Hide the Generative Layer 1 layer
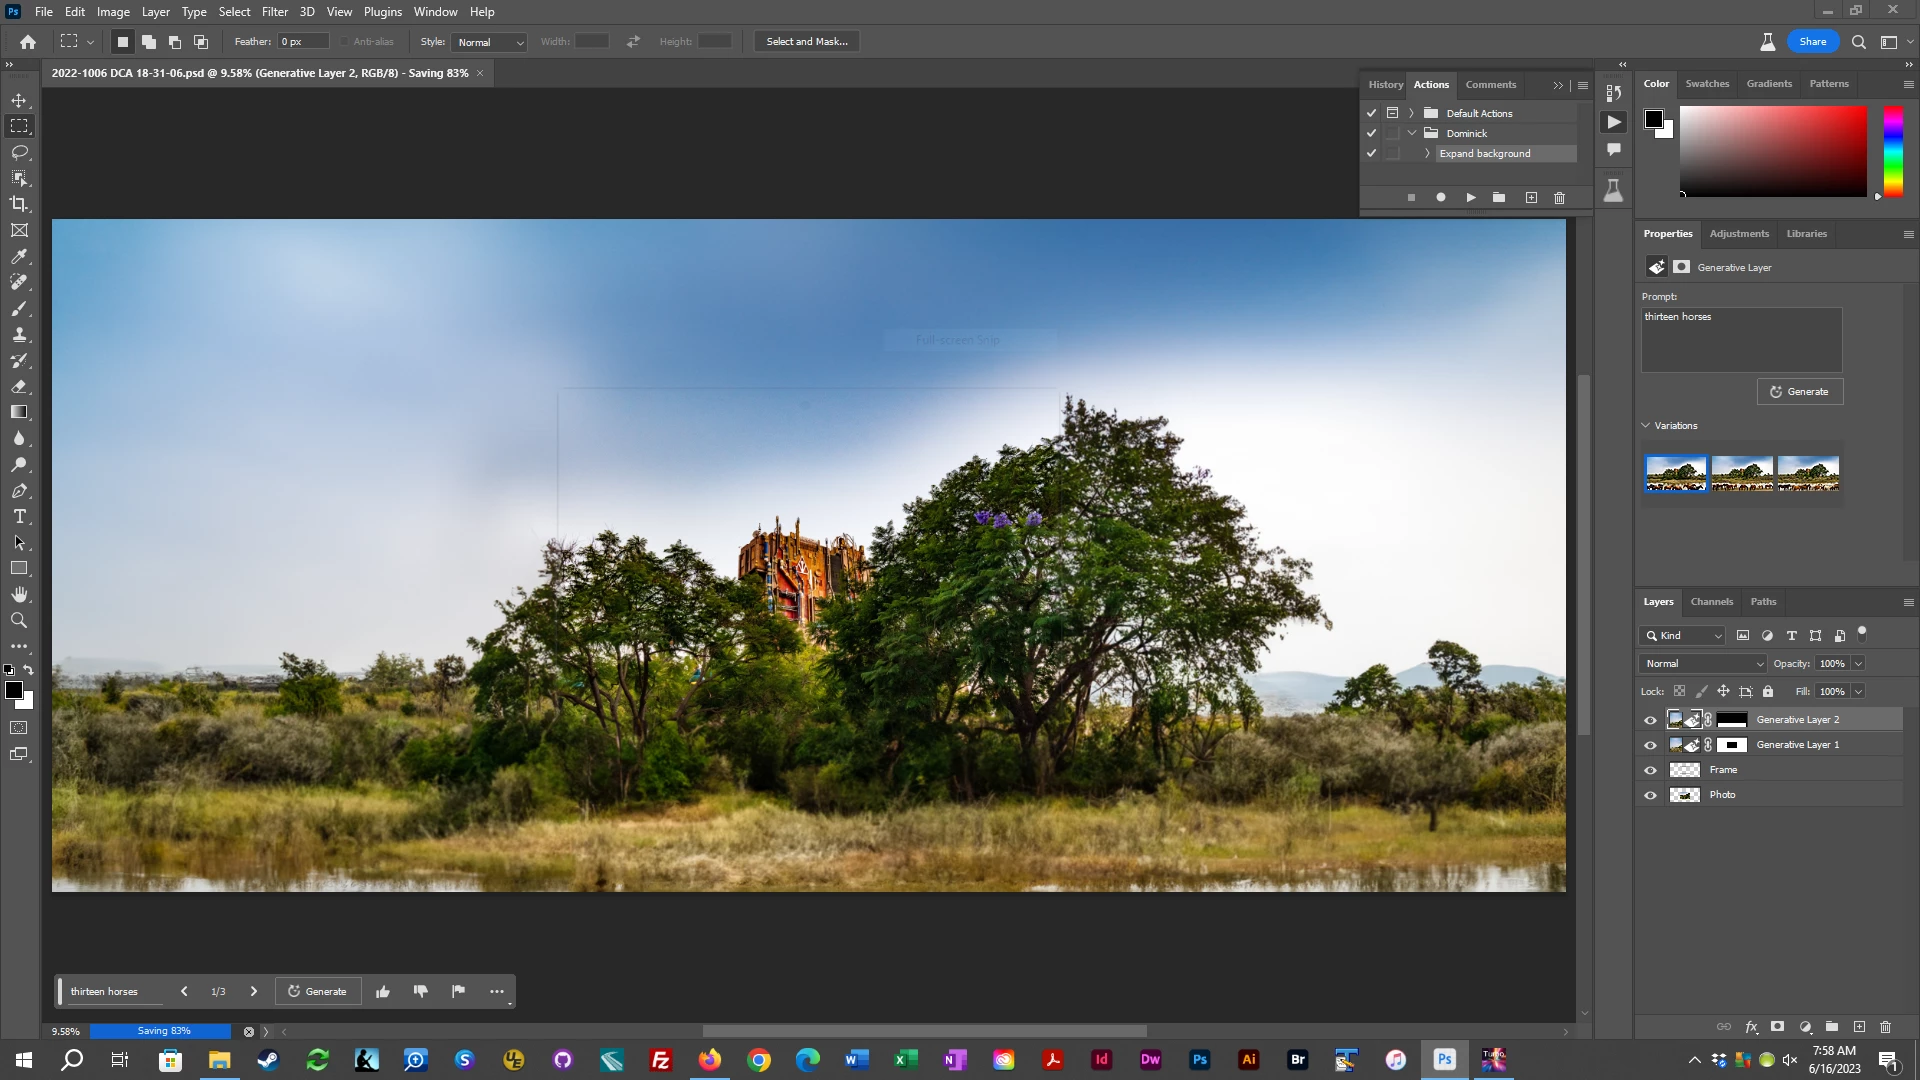1920x1080 pixels. (1650, 745)
